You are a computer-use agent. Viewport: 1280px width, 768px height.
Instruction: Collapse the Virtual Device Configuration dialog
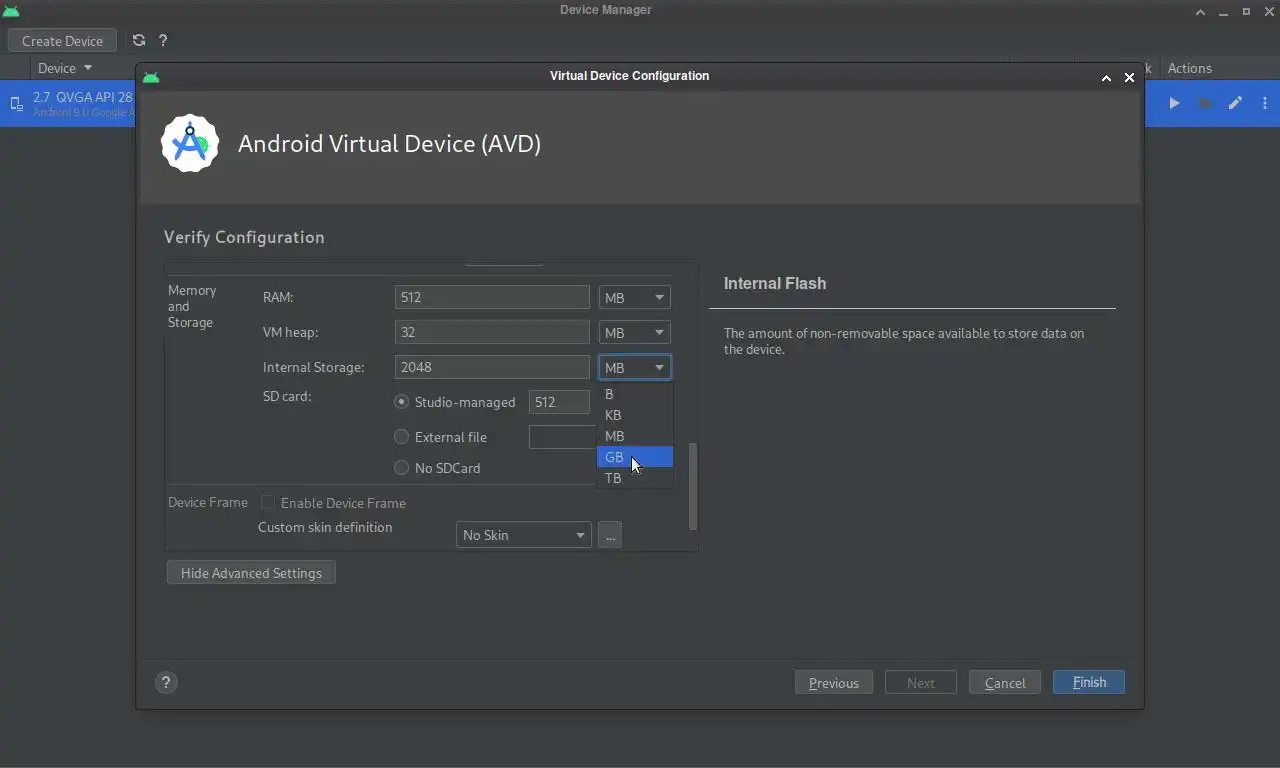(1106, 77)
